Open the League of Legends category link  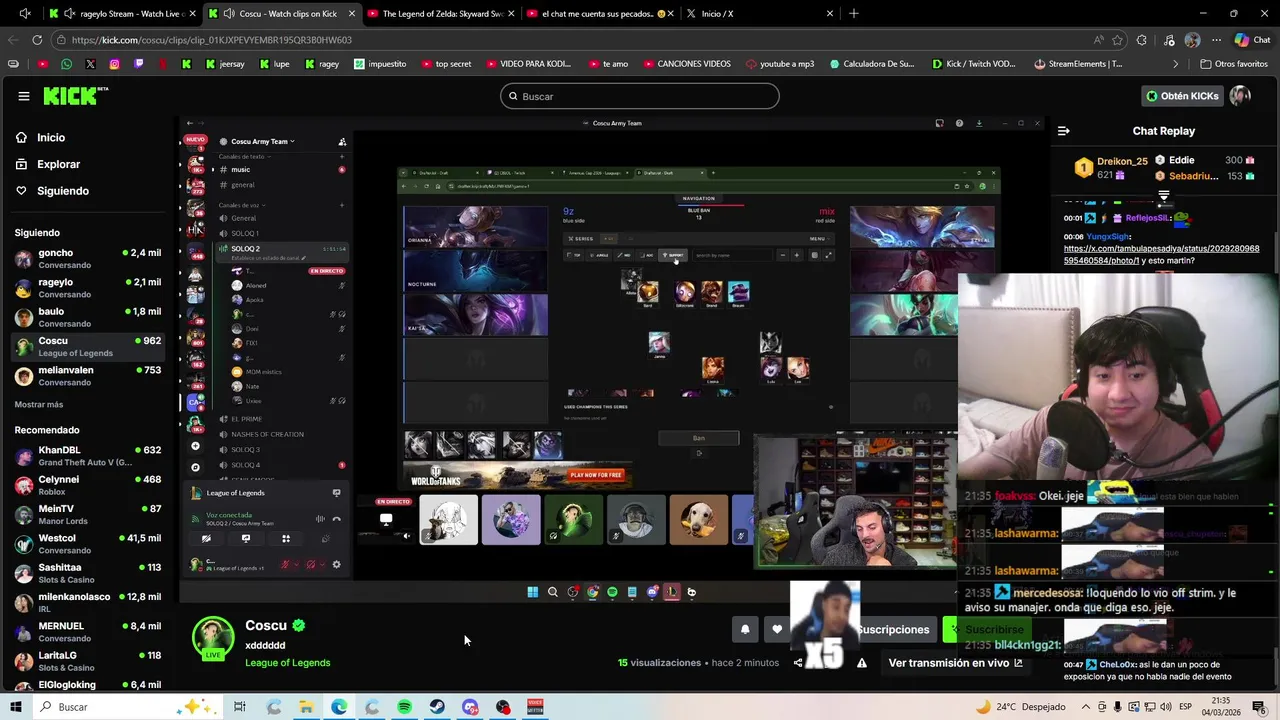(x=287, y=663)
